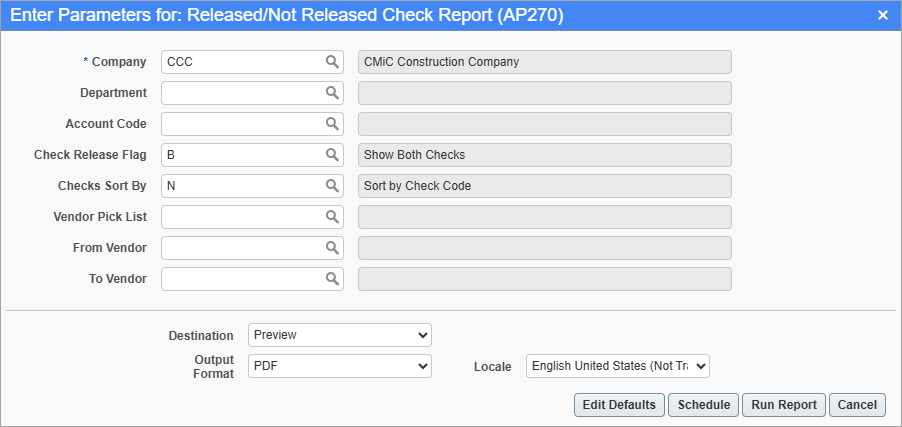Open lookup for From Vendor field
902x427 pixels.
[x=332, y=248]
